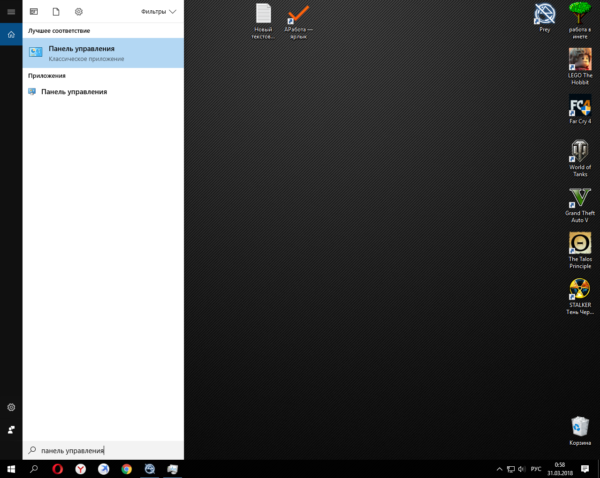
Task: Expand the search panel hamburger menu
Action: coord(11,11)
